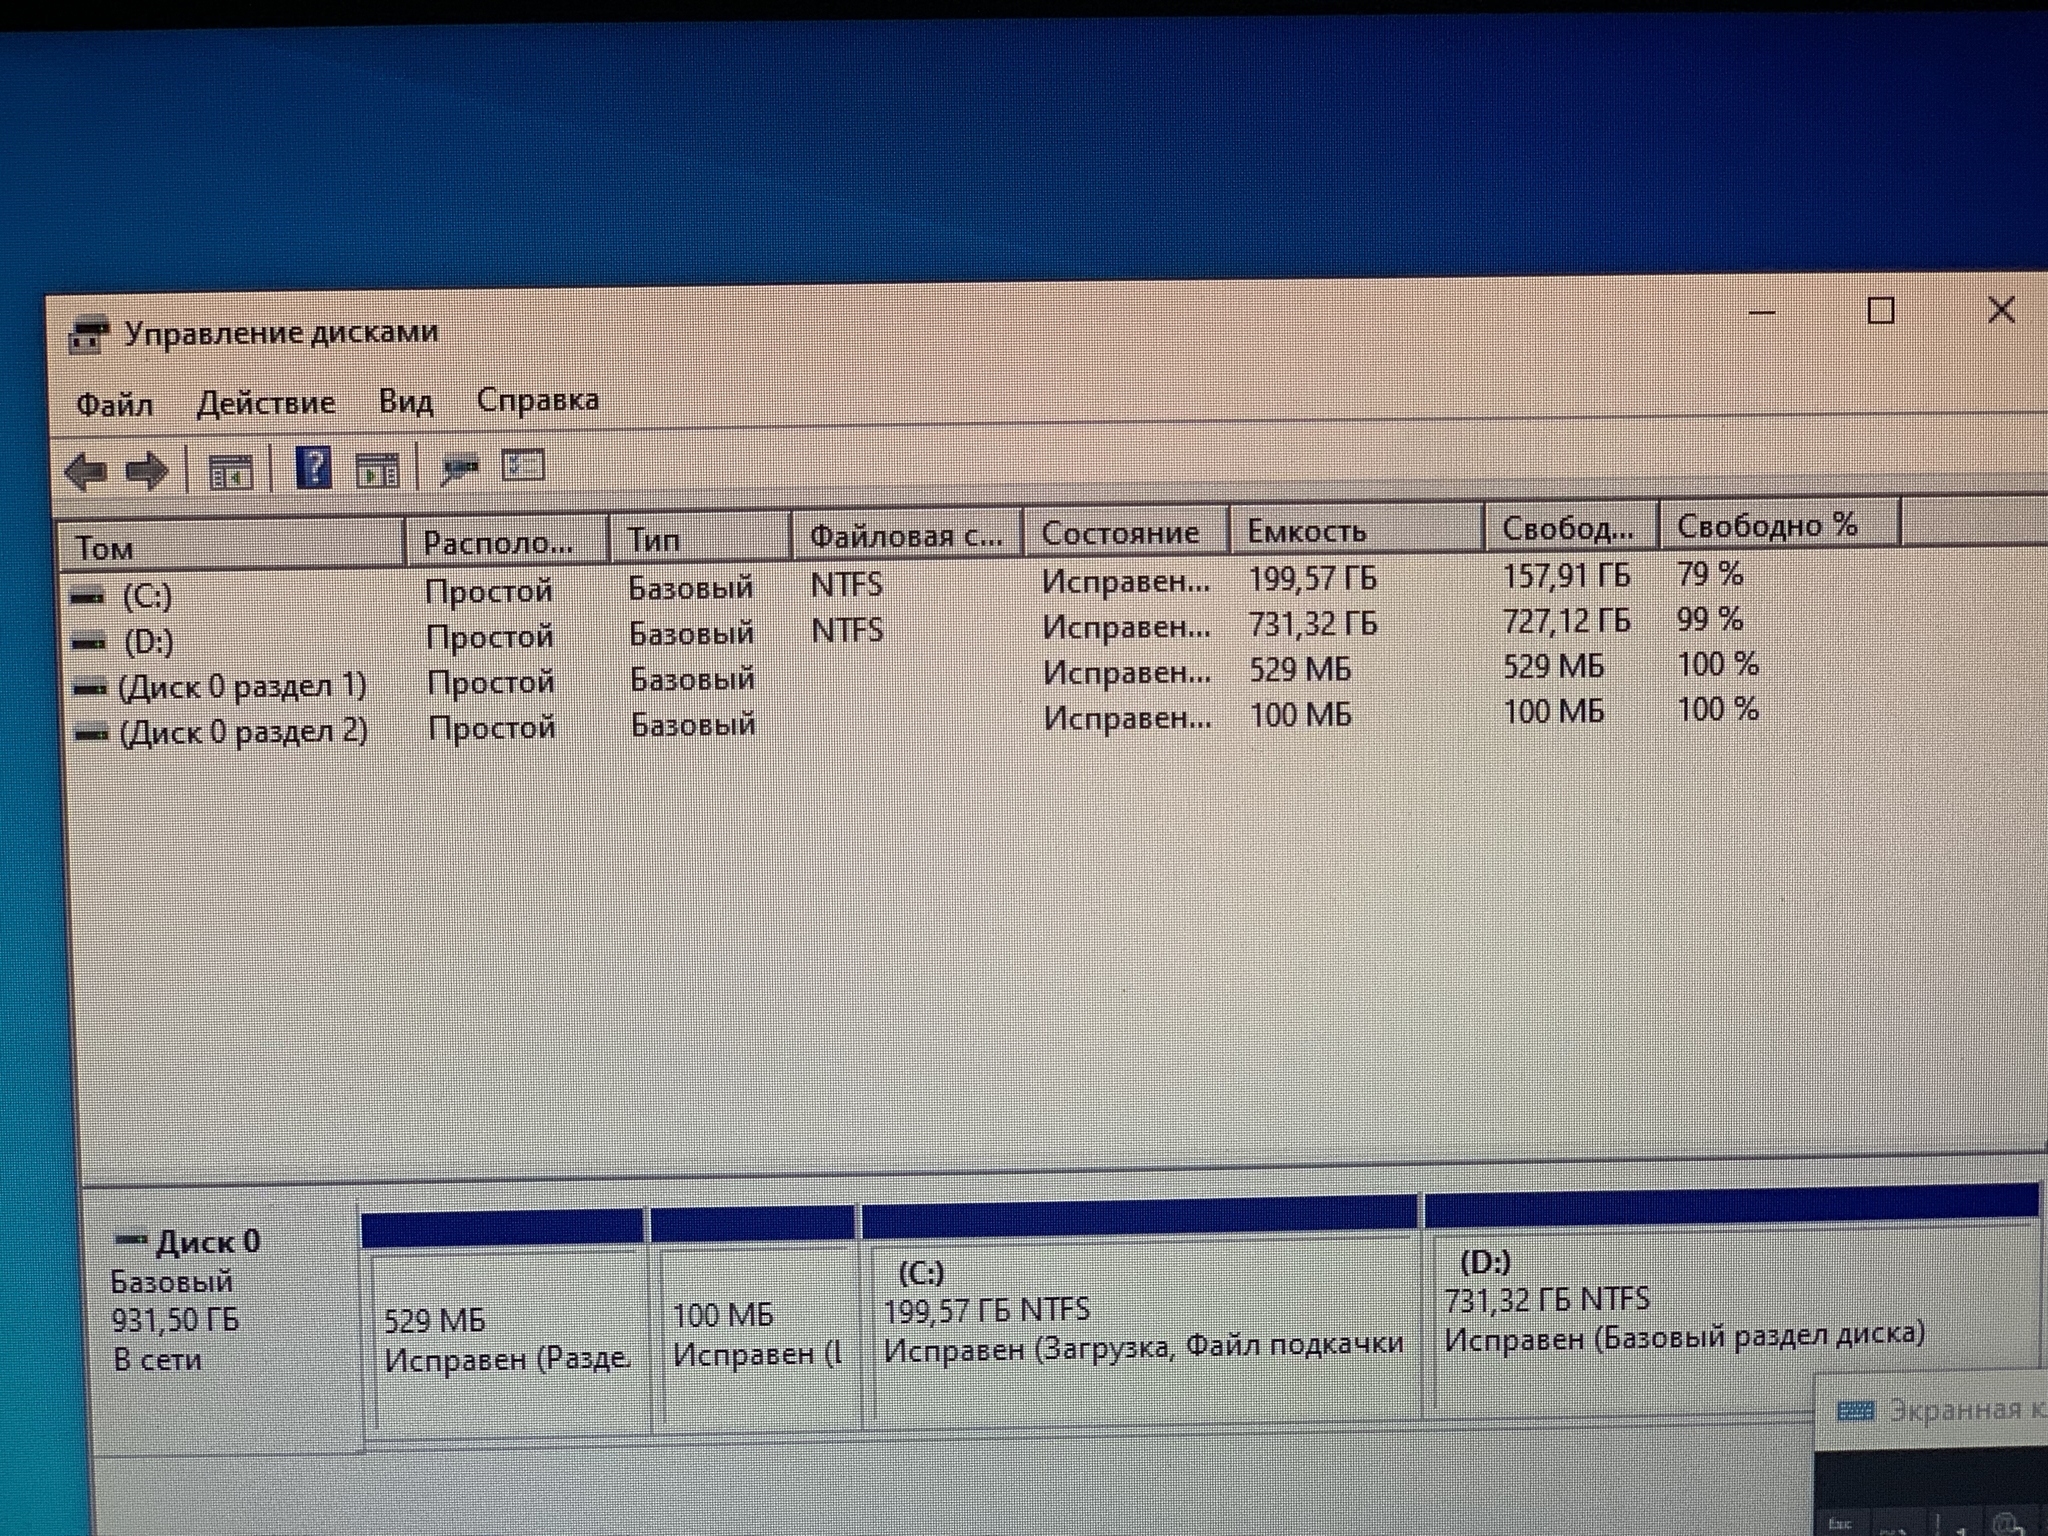Toggle the console tree pane icon
Image resolution: width=2048 pixels, height=1536 pixels.
(x=230, y=471)
